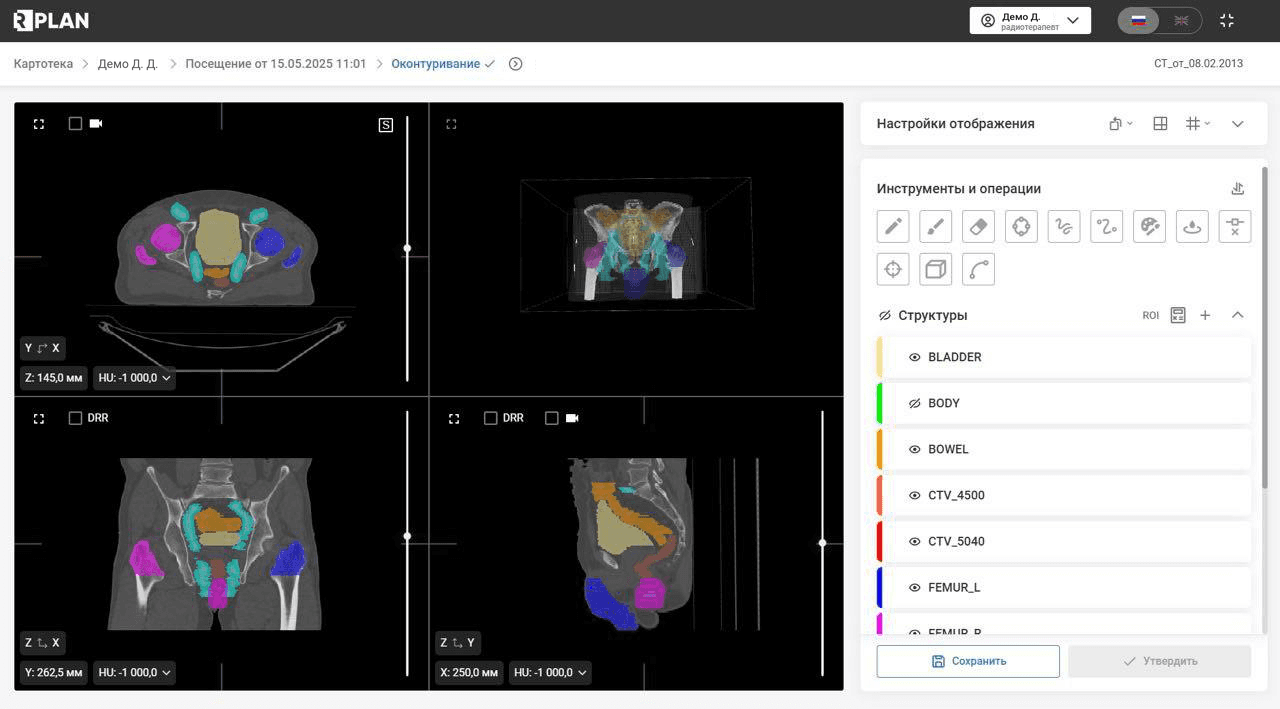Click the Сохранить button
1280x709 pixels.
coord(968,661)
